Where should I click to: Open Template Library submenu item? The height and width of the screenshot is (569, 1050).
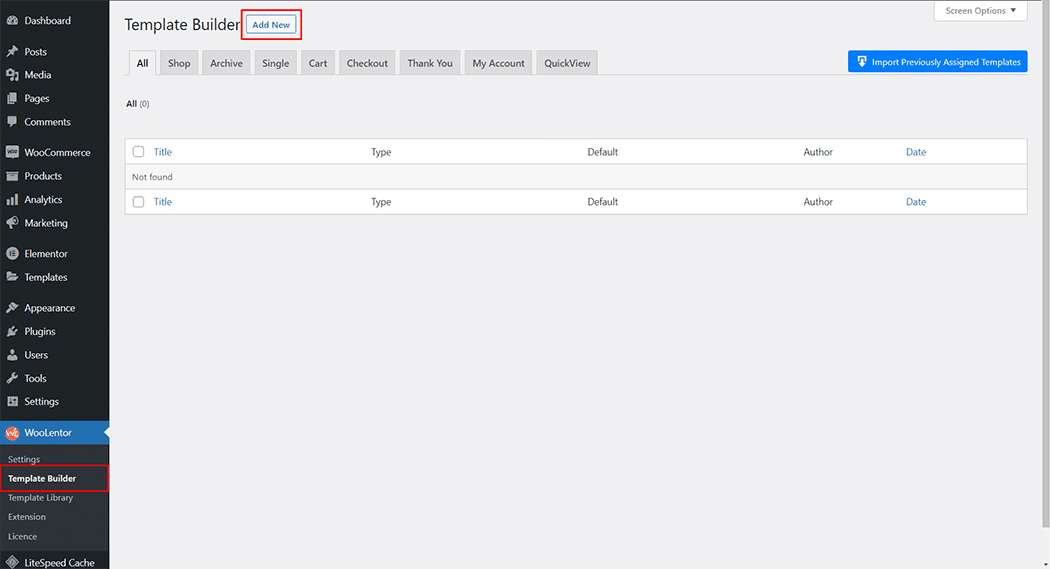click(x=40, y=497)
